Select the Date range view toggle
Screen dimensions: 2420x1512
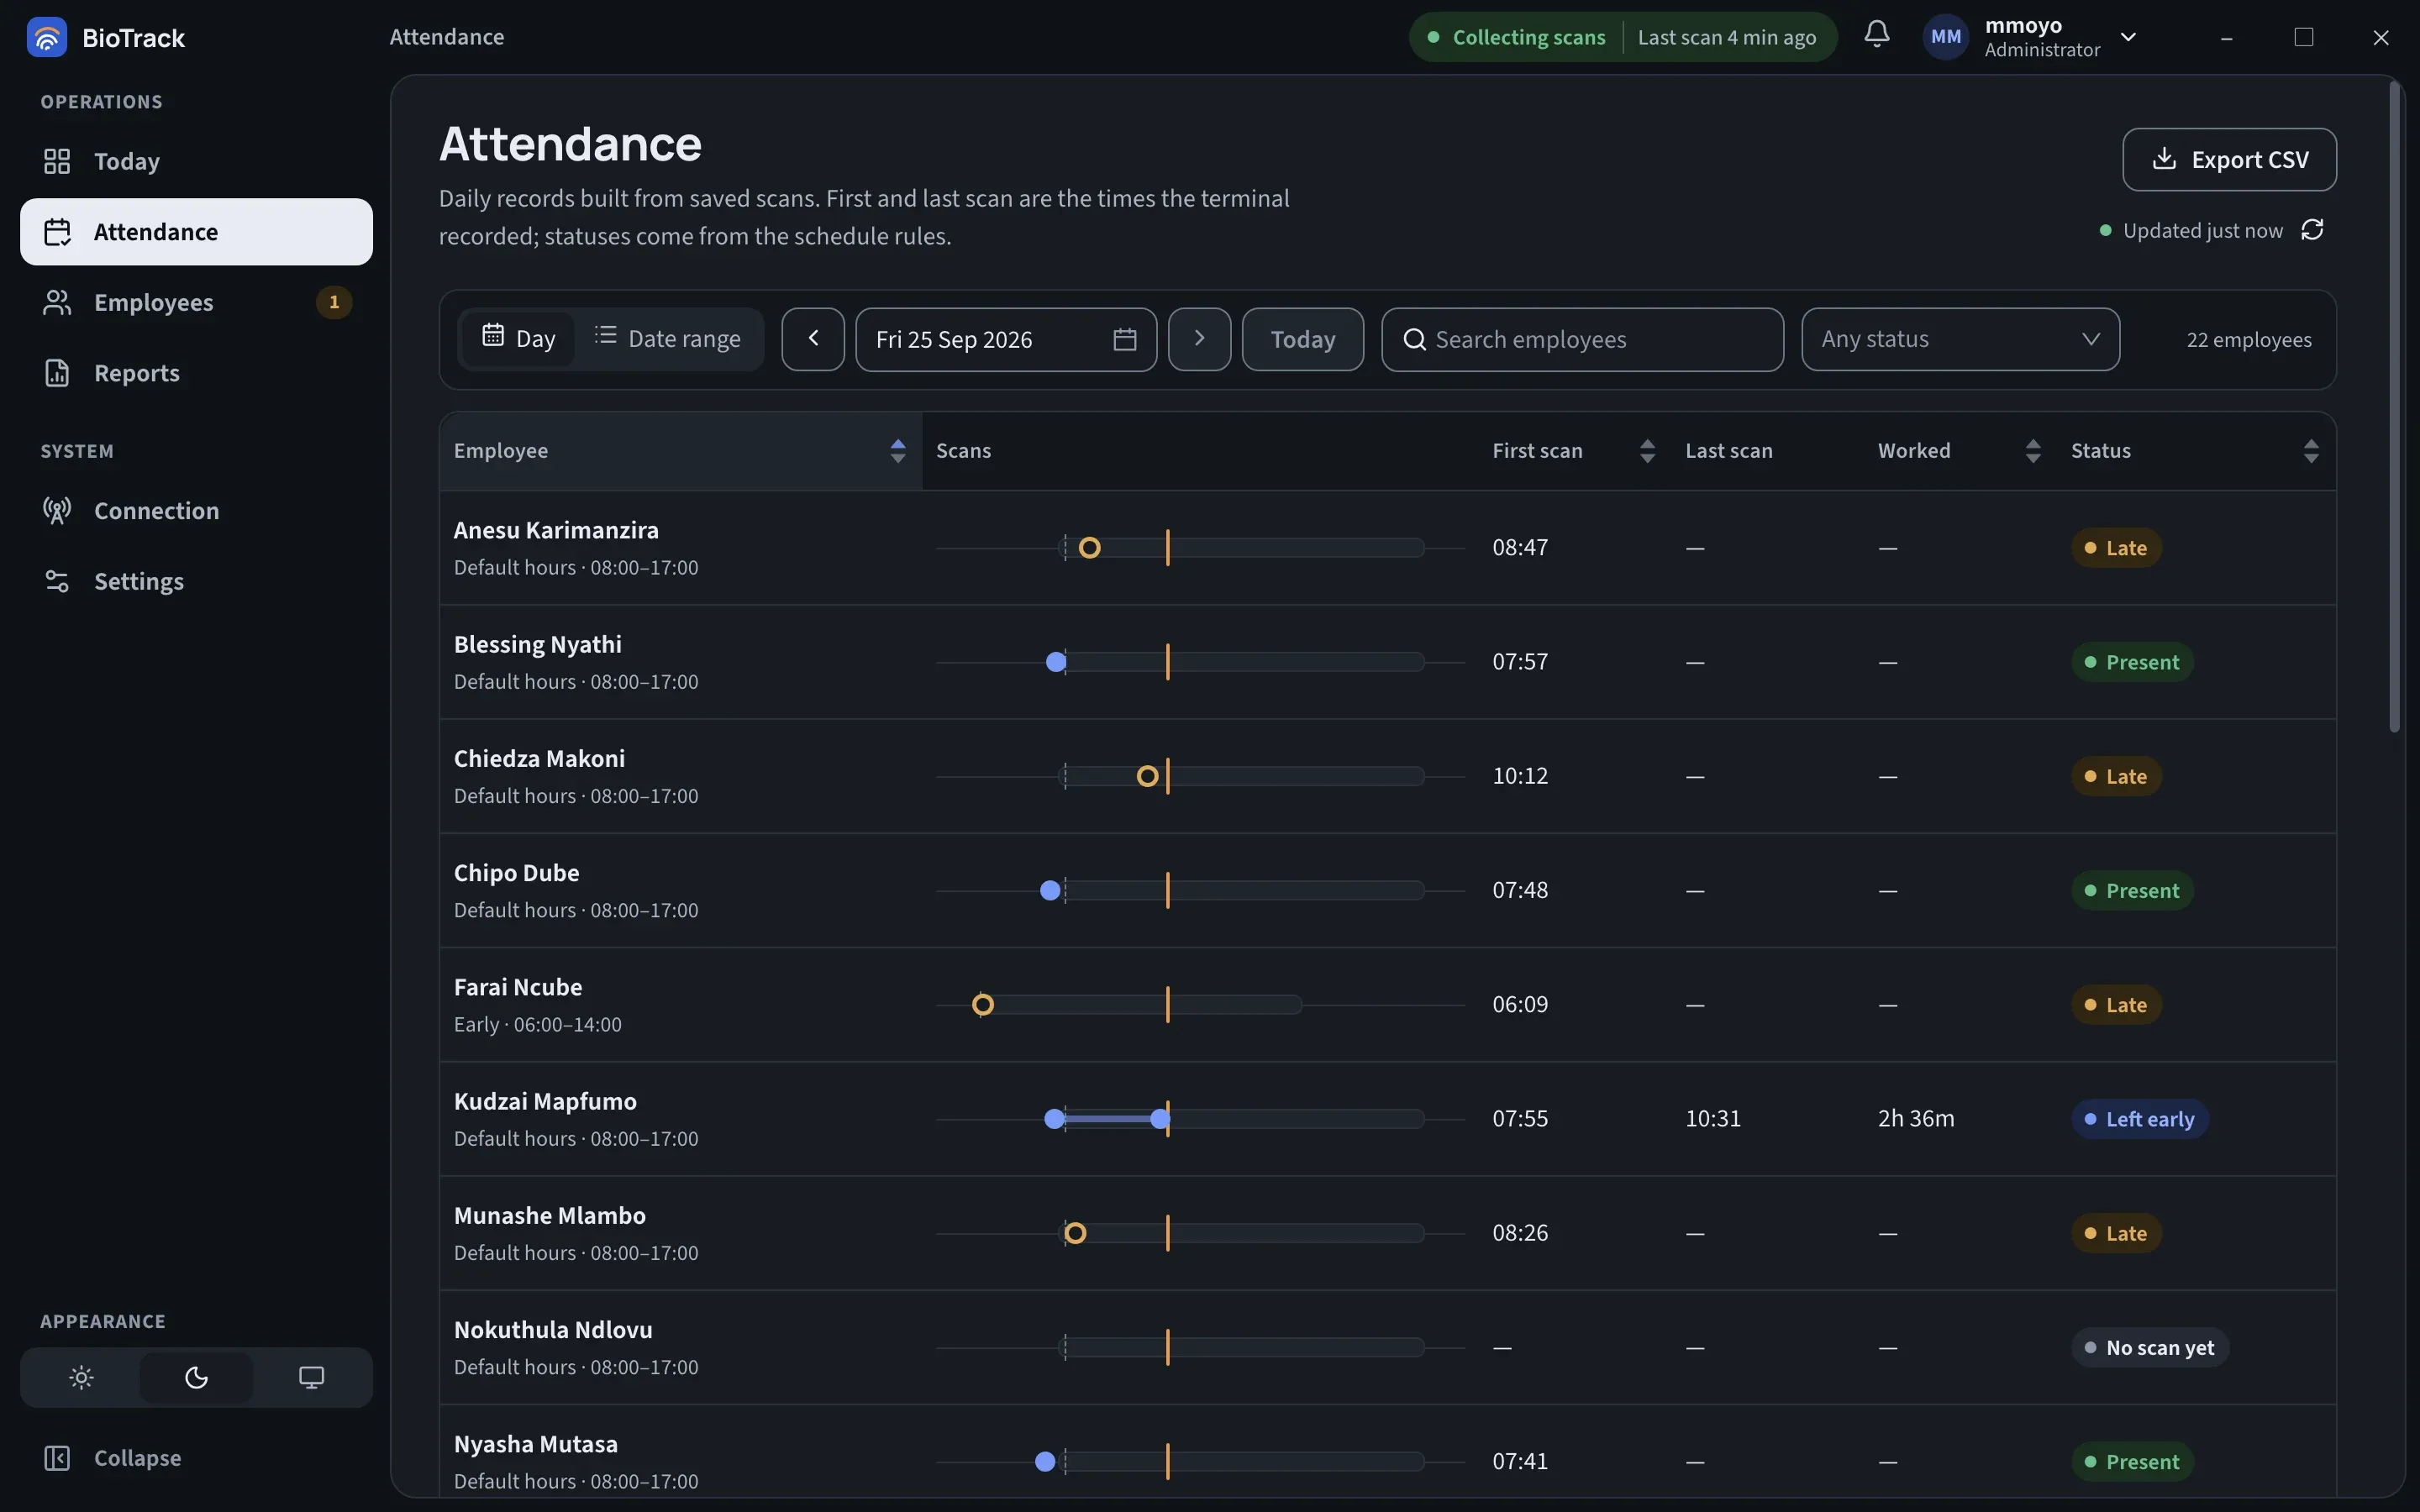667,339
